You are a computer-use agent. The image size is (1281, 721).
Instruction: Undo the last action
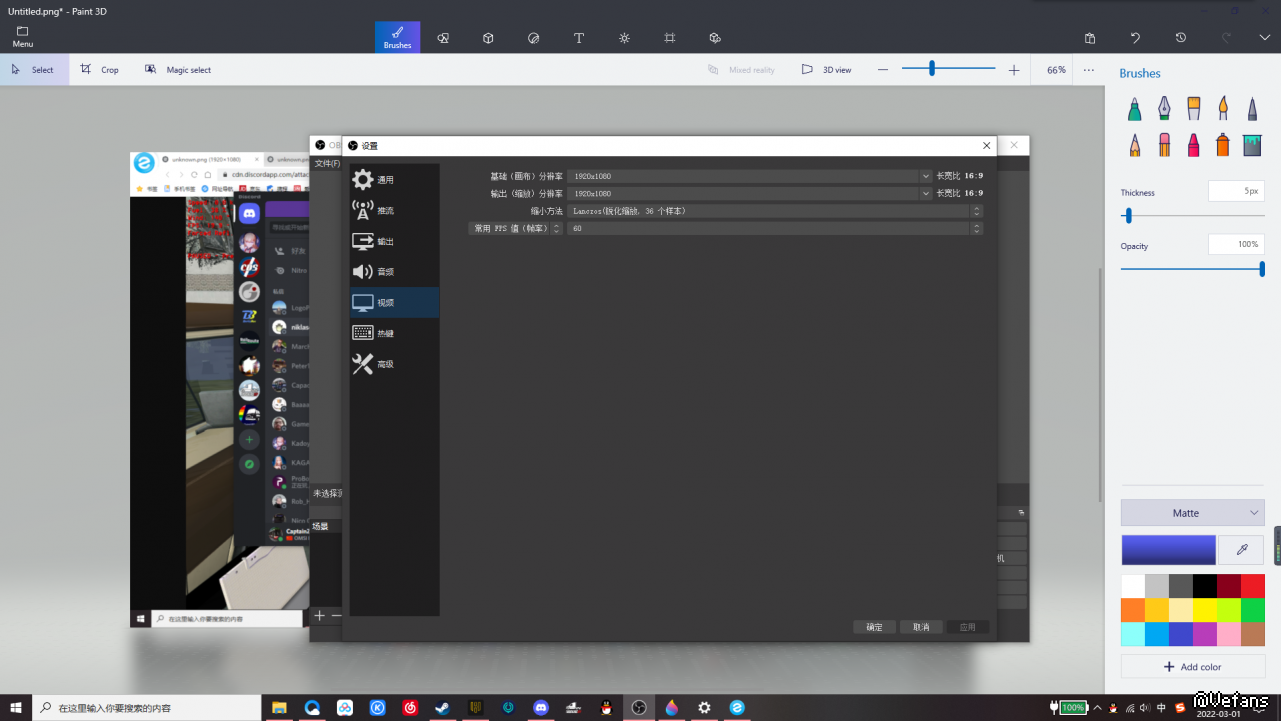tap(1135, 38)
